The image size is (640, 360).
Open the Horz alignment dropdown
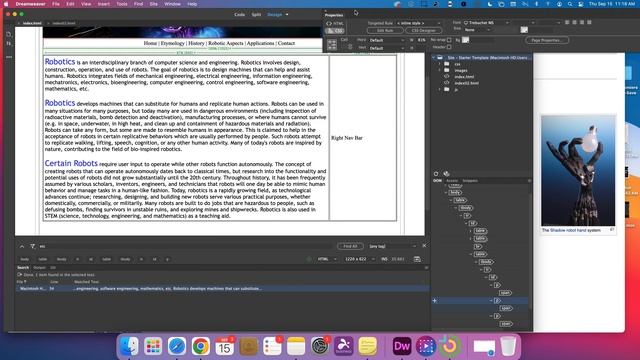coord(387,40)
